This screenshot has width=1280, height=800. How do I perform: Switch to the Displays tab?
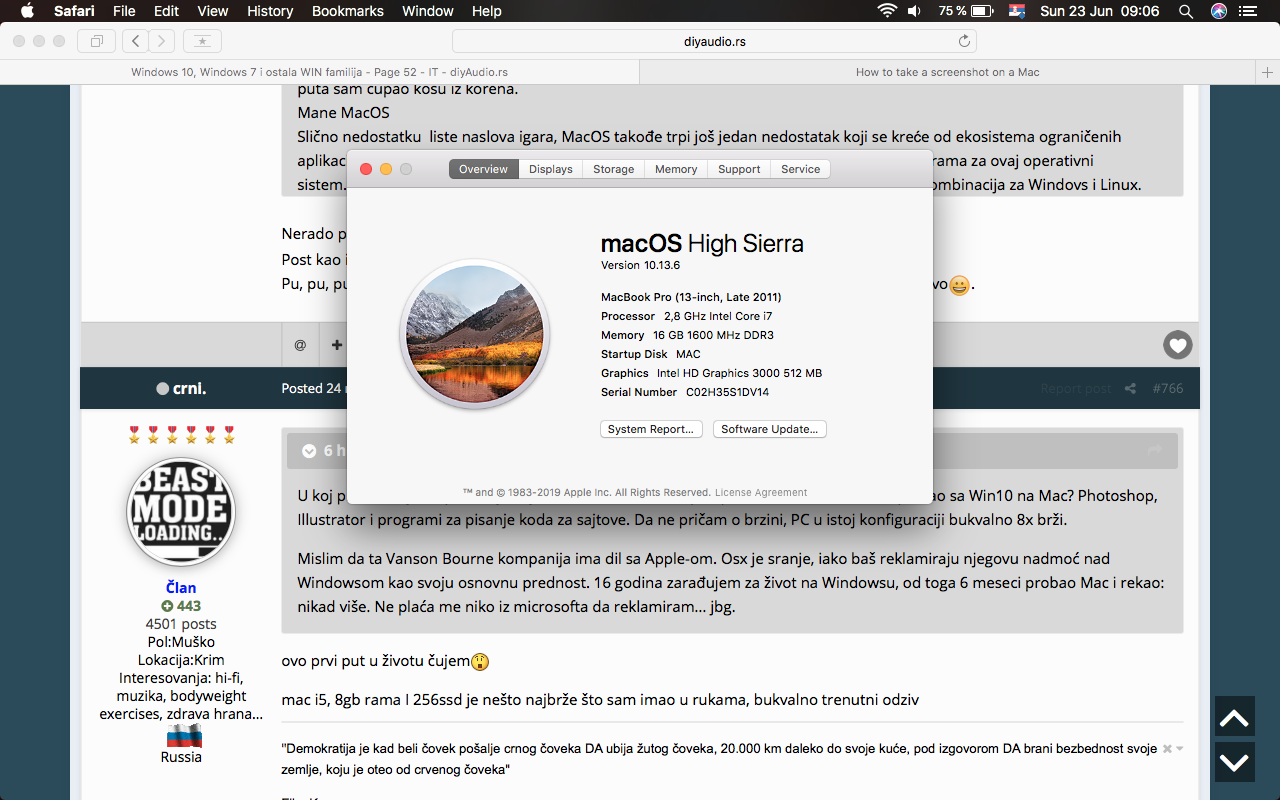point(551,169)
